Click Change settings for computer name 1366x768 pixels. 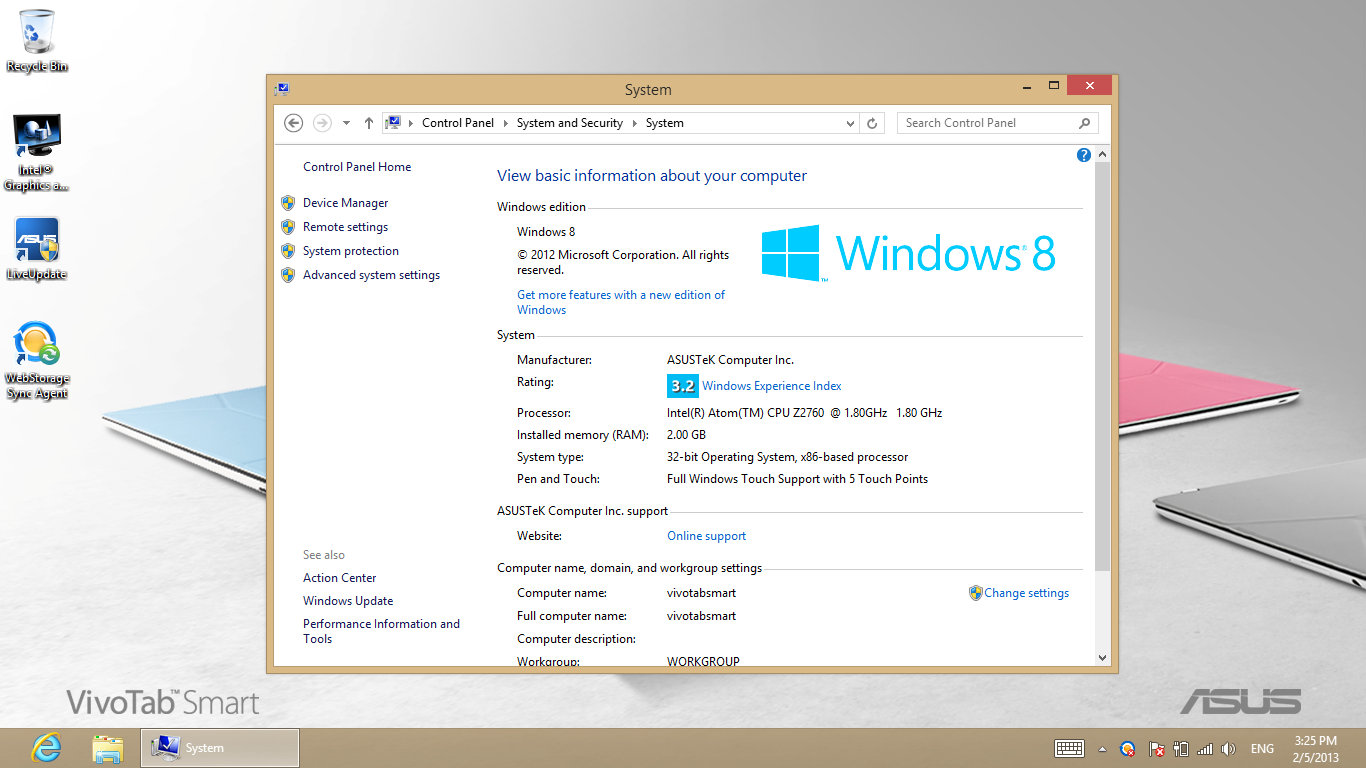pos(1026,593)
